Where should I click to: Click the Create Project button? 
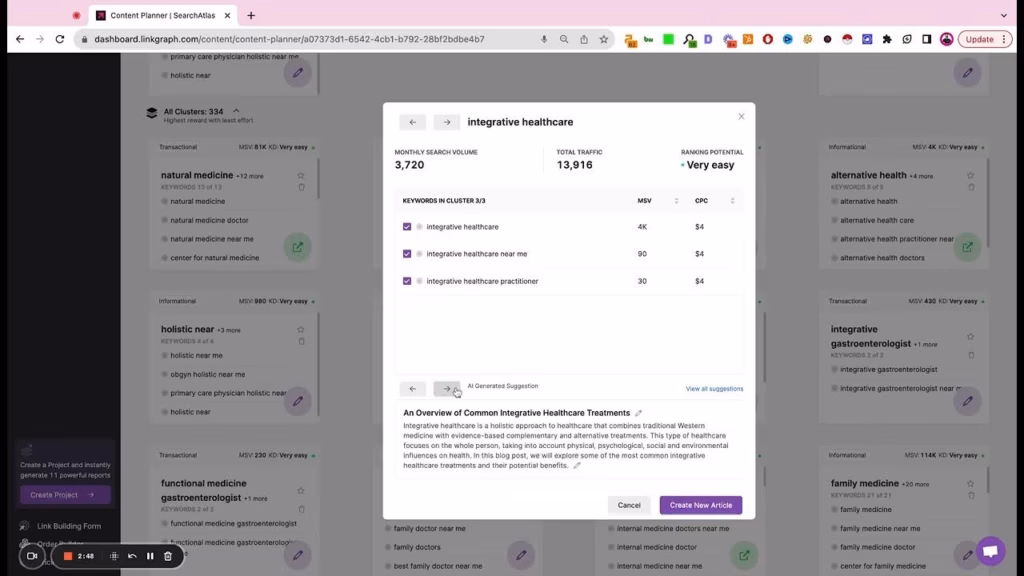65,494
